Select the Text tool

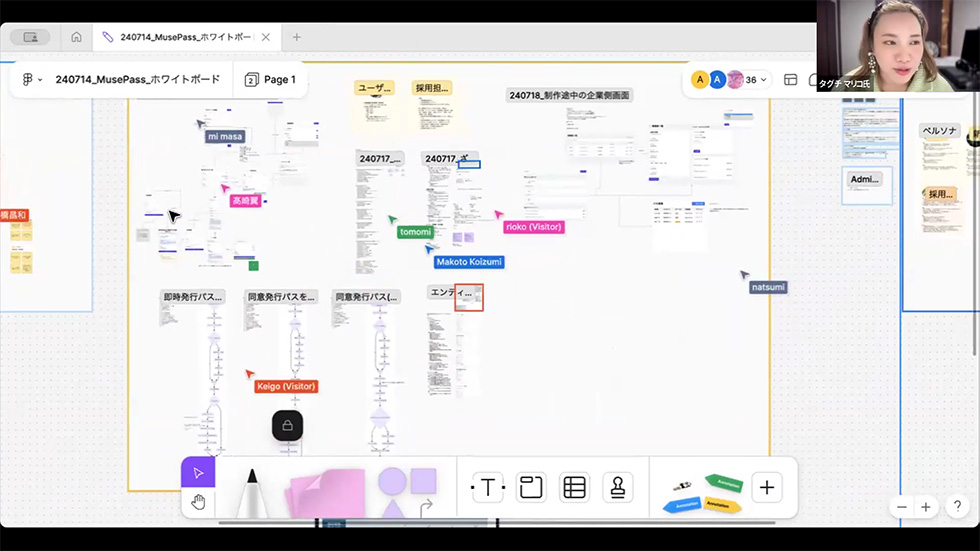[488, 487]
